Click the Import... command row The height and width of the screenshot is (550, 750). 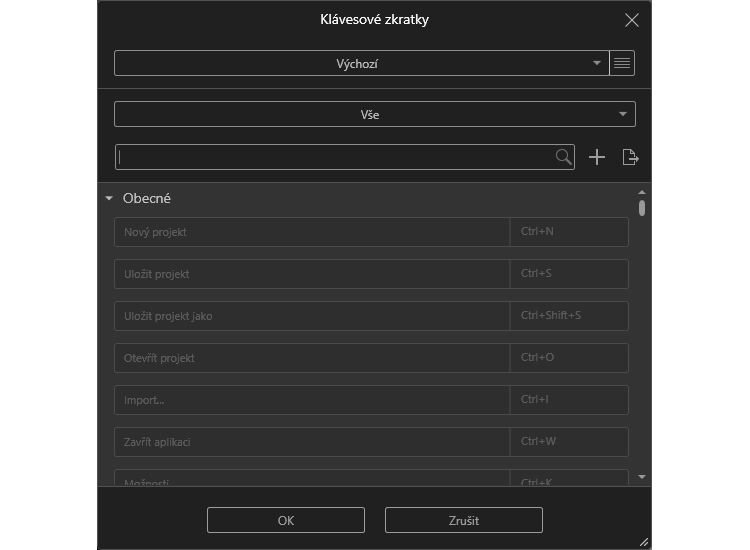311,400
